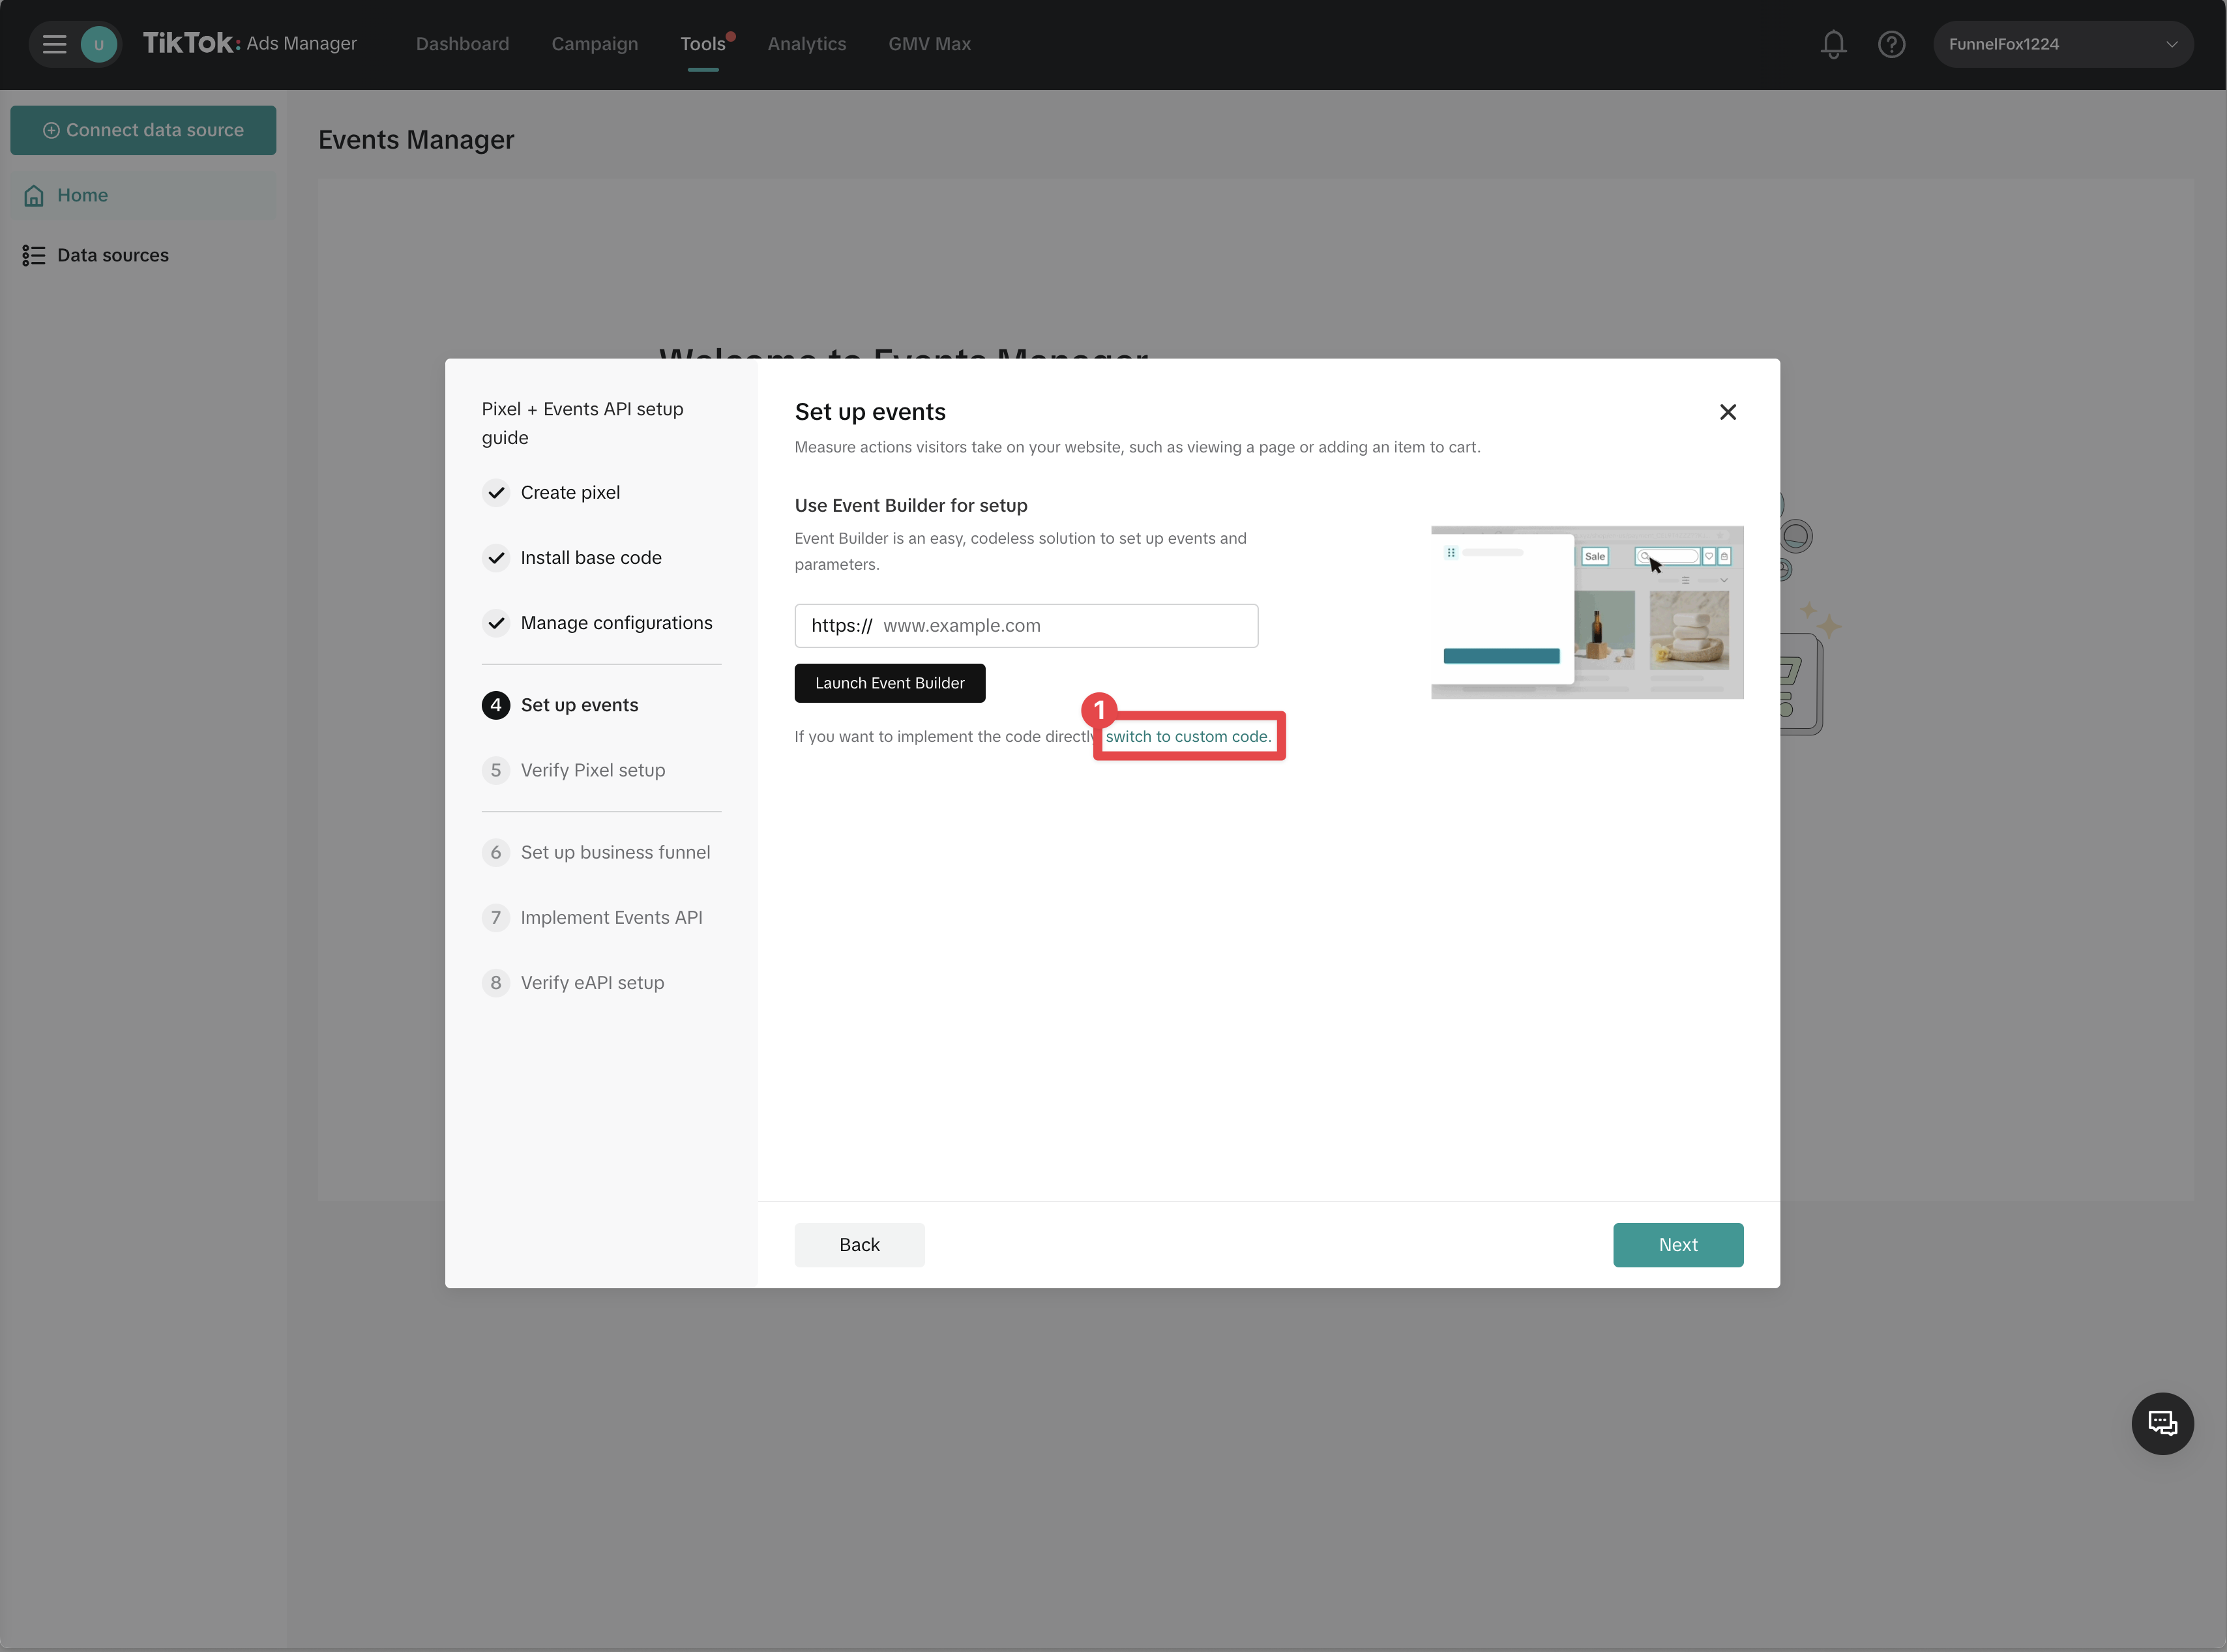Select completed Create pixel step
Screen dimensions: 2227x1652
point(569,492)
